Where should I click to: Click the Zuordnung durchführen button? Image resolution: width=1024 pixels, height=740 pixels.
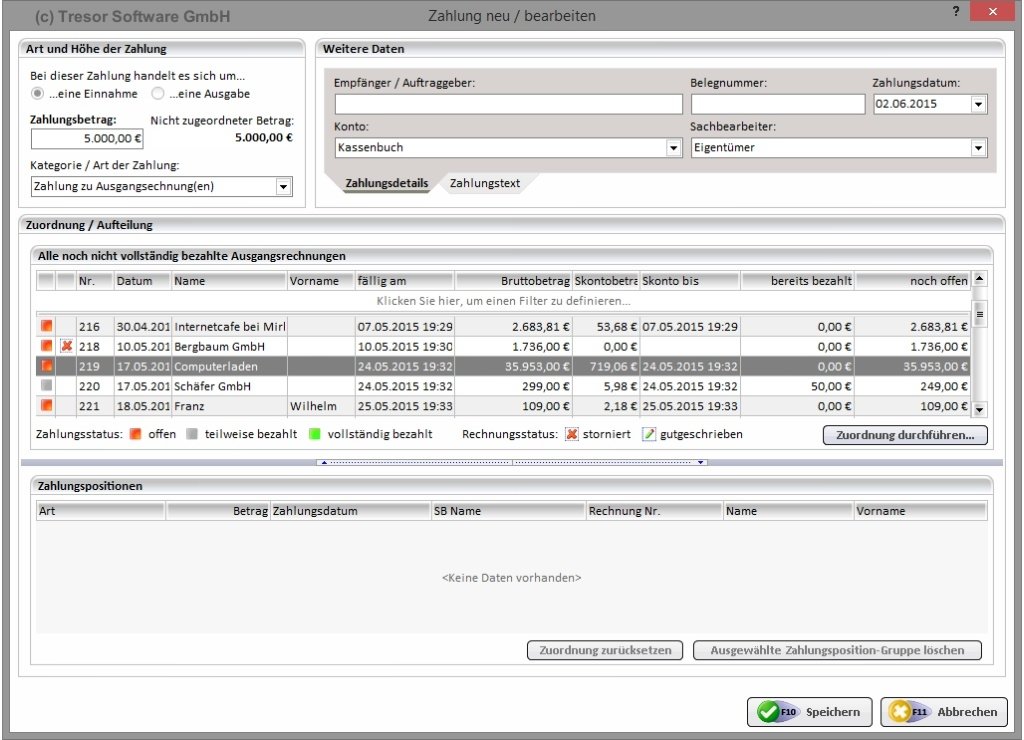pyautogui.click(x=905, y=435)
